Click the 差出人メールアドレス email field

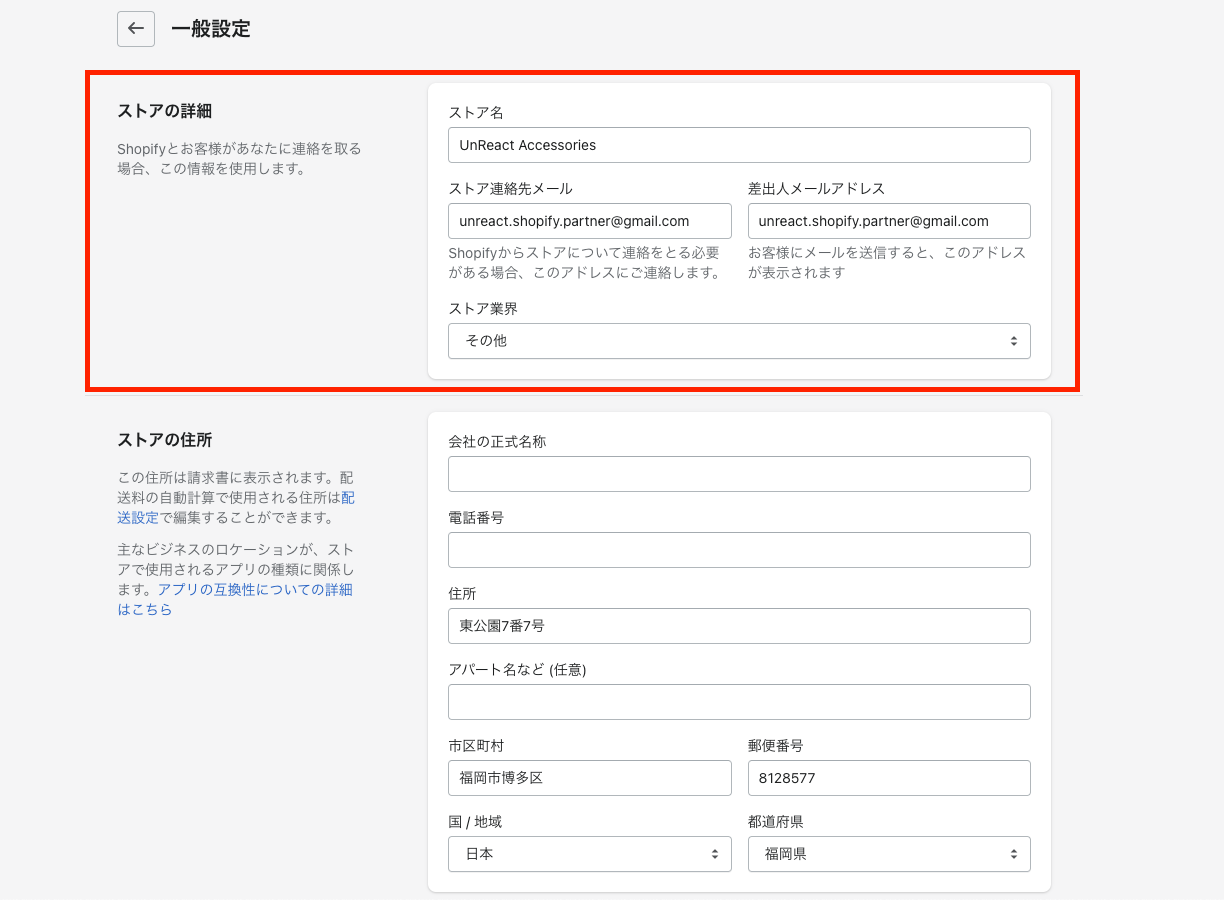(888, 221)
